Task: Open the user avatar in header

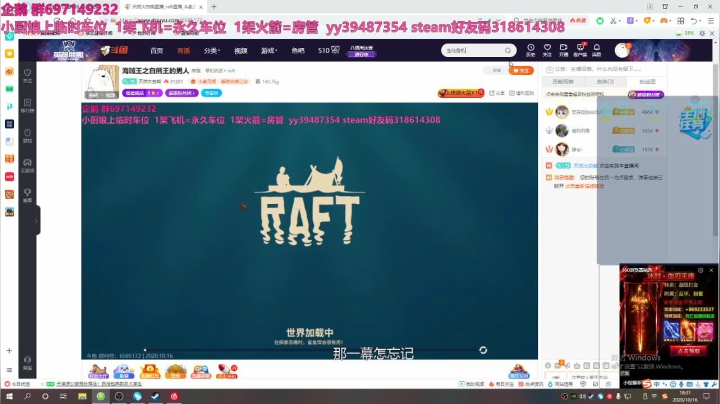Action: click(622, 50)
